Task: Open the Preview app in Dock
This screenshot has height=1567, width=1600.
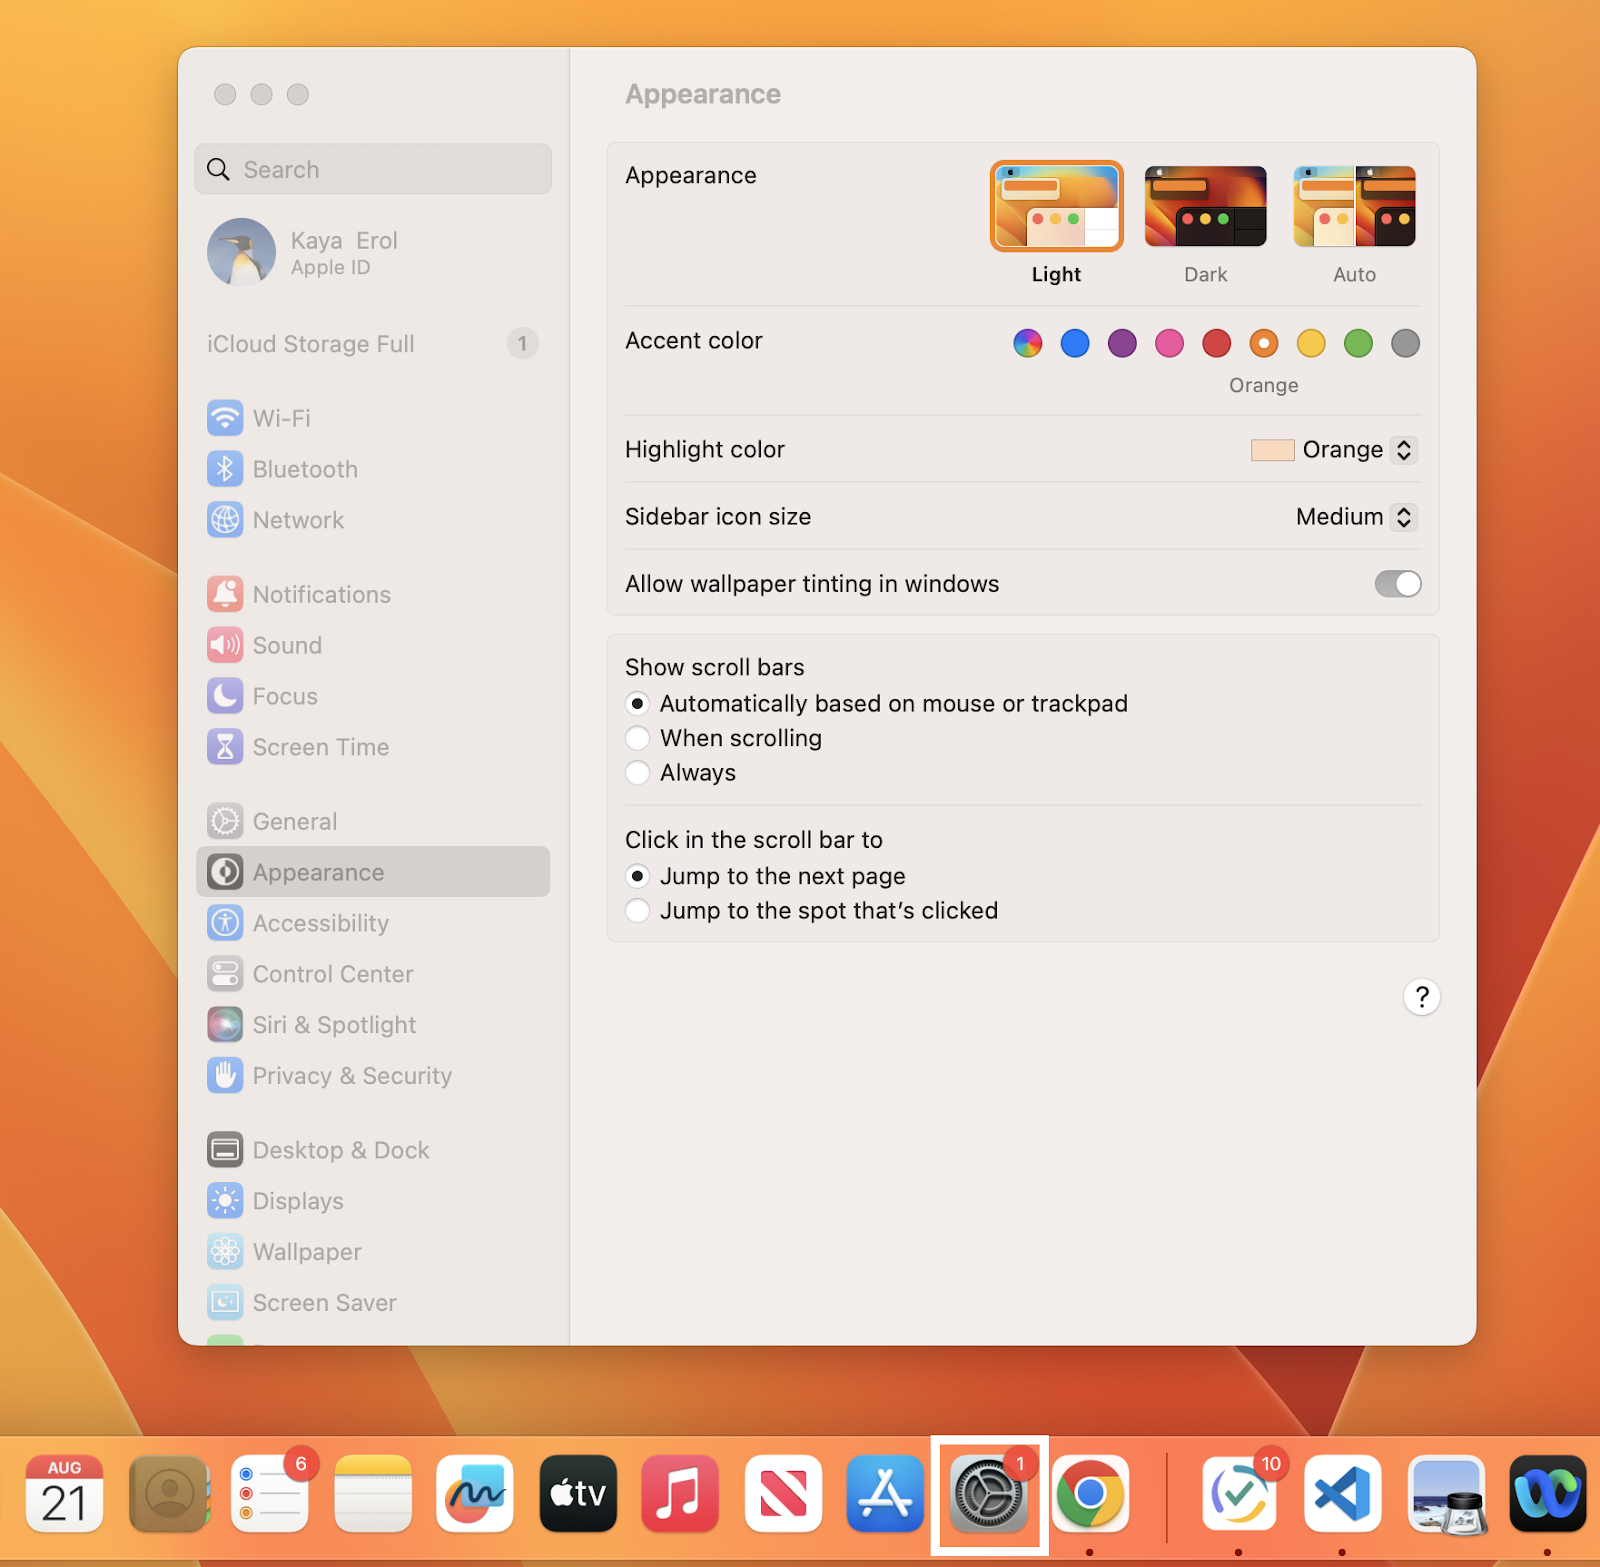Action: click(x=1446, y=1494)
